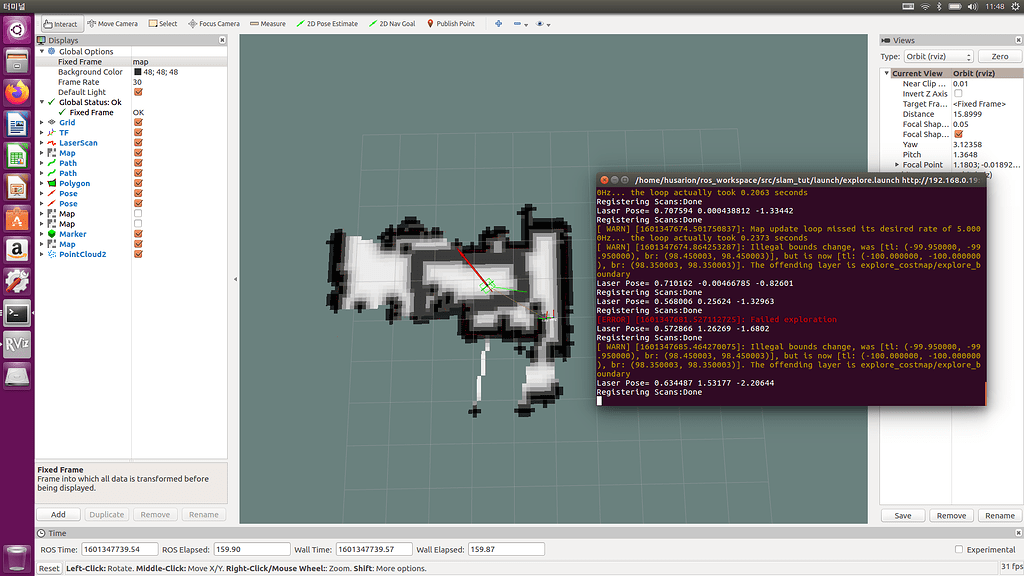Screen dimensions: 1024x576
Task: Enable the Invert Z Axis checkbox
Action: click(958, 94)
